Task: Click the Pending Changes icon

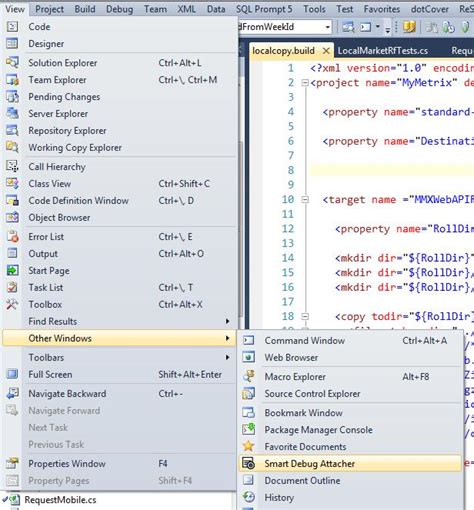Action: [x=12, y=97]
